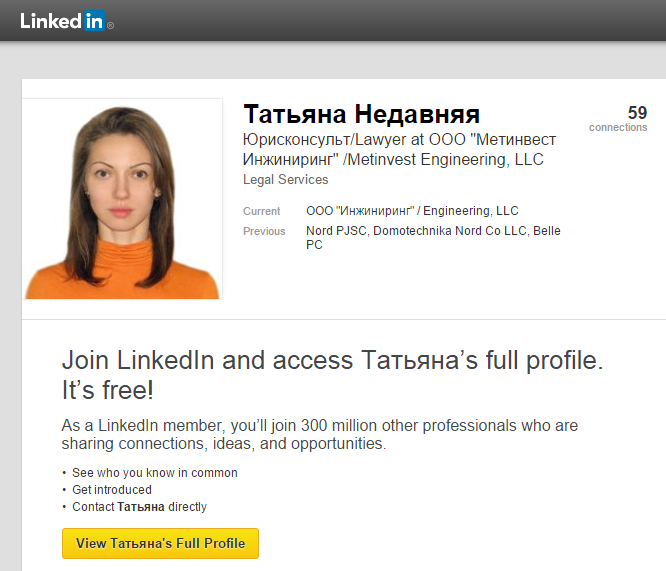This screenshot has width=666, height=571.
Task: Click the Join LinkedIn heading
Action: coord(332,375)
